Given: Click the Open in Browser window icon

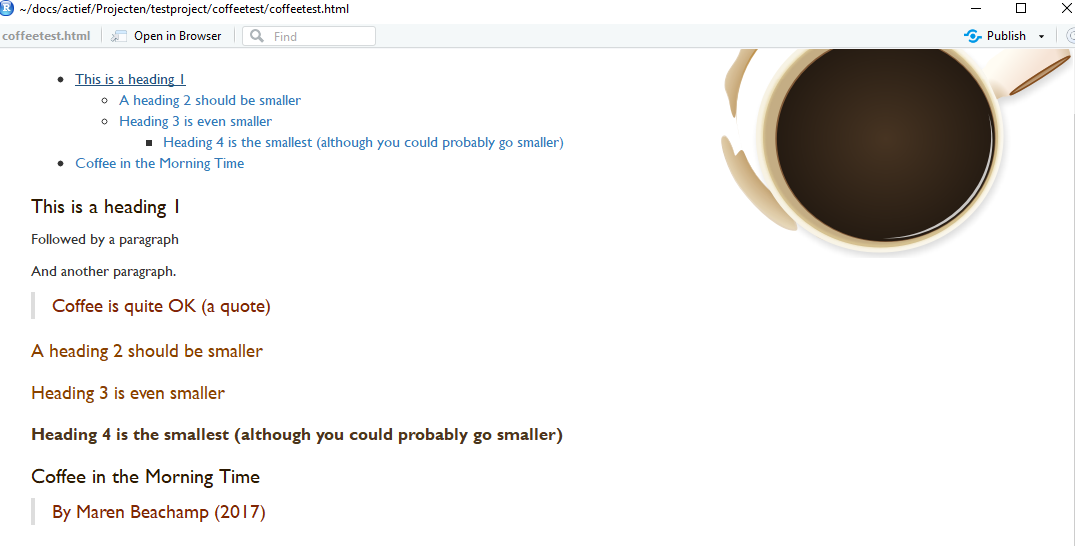Looking at the screenshot, I should pos(119,36).
